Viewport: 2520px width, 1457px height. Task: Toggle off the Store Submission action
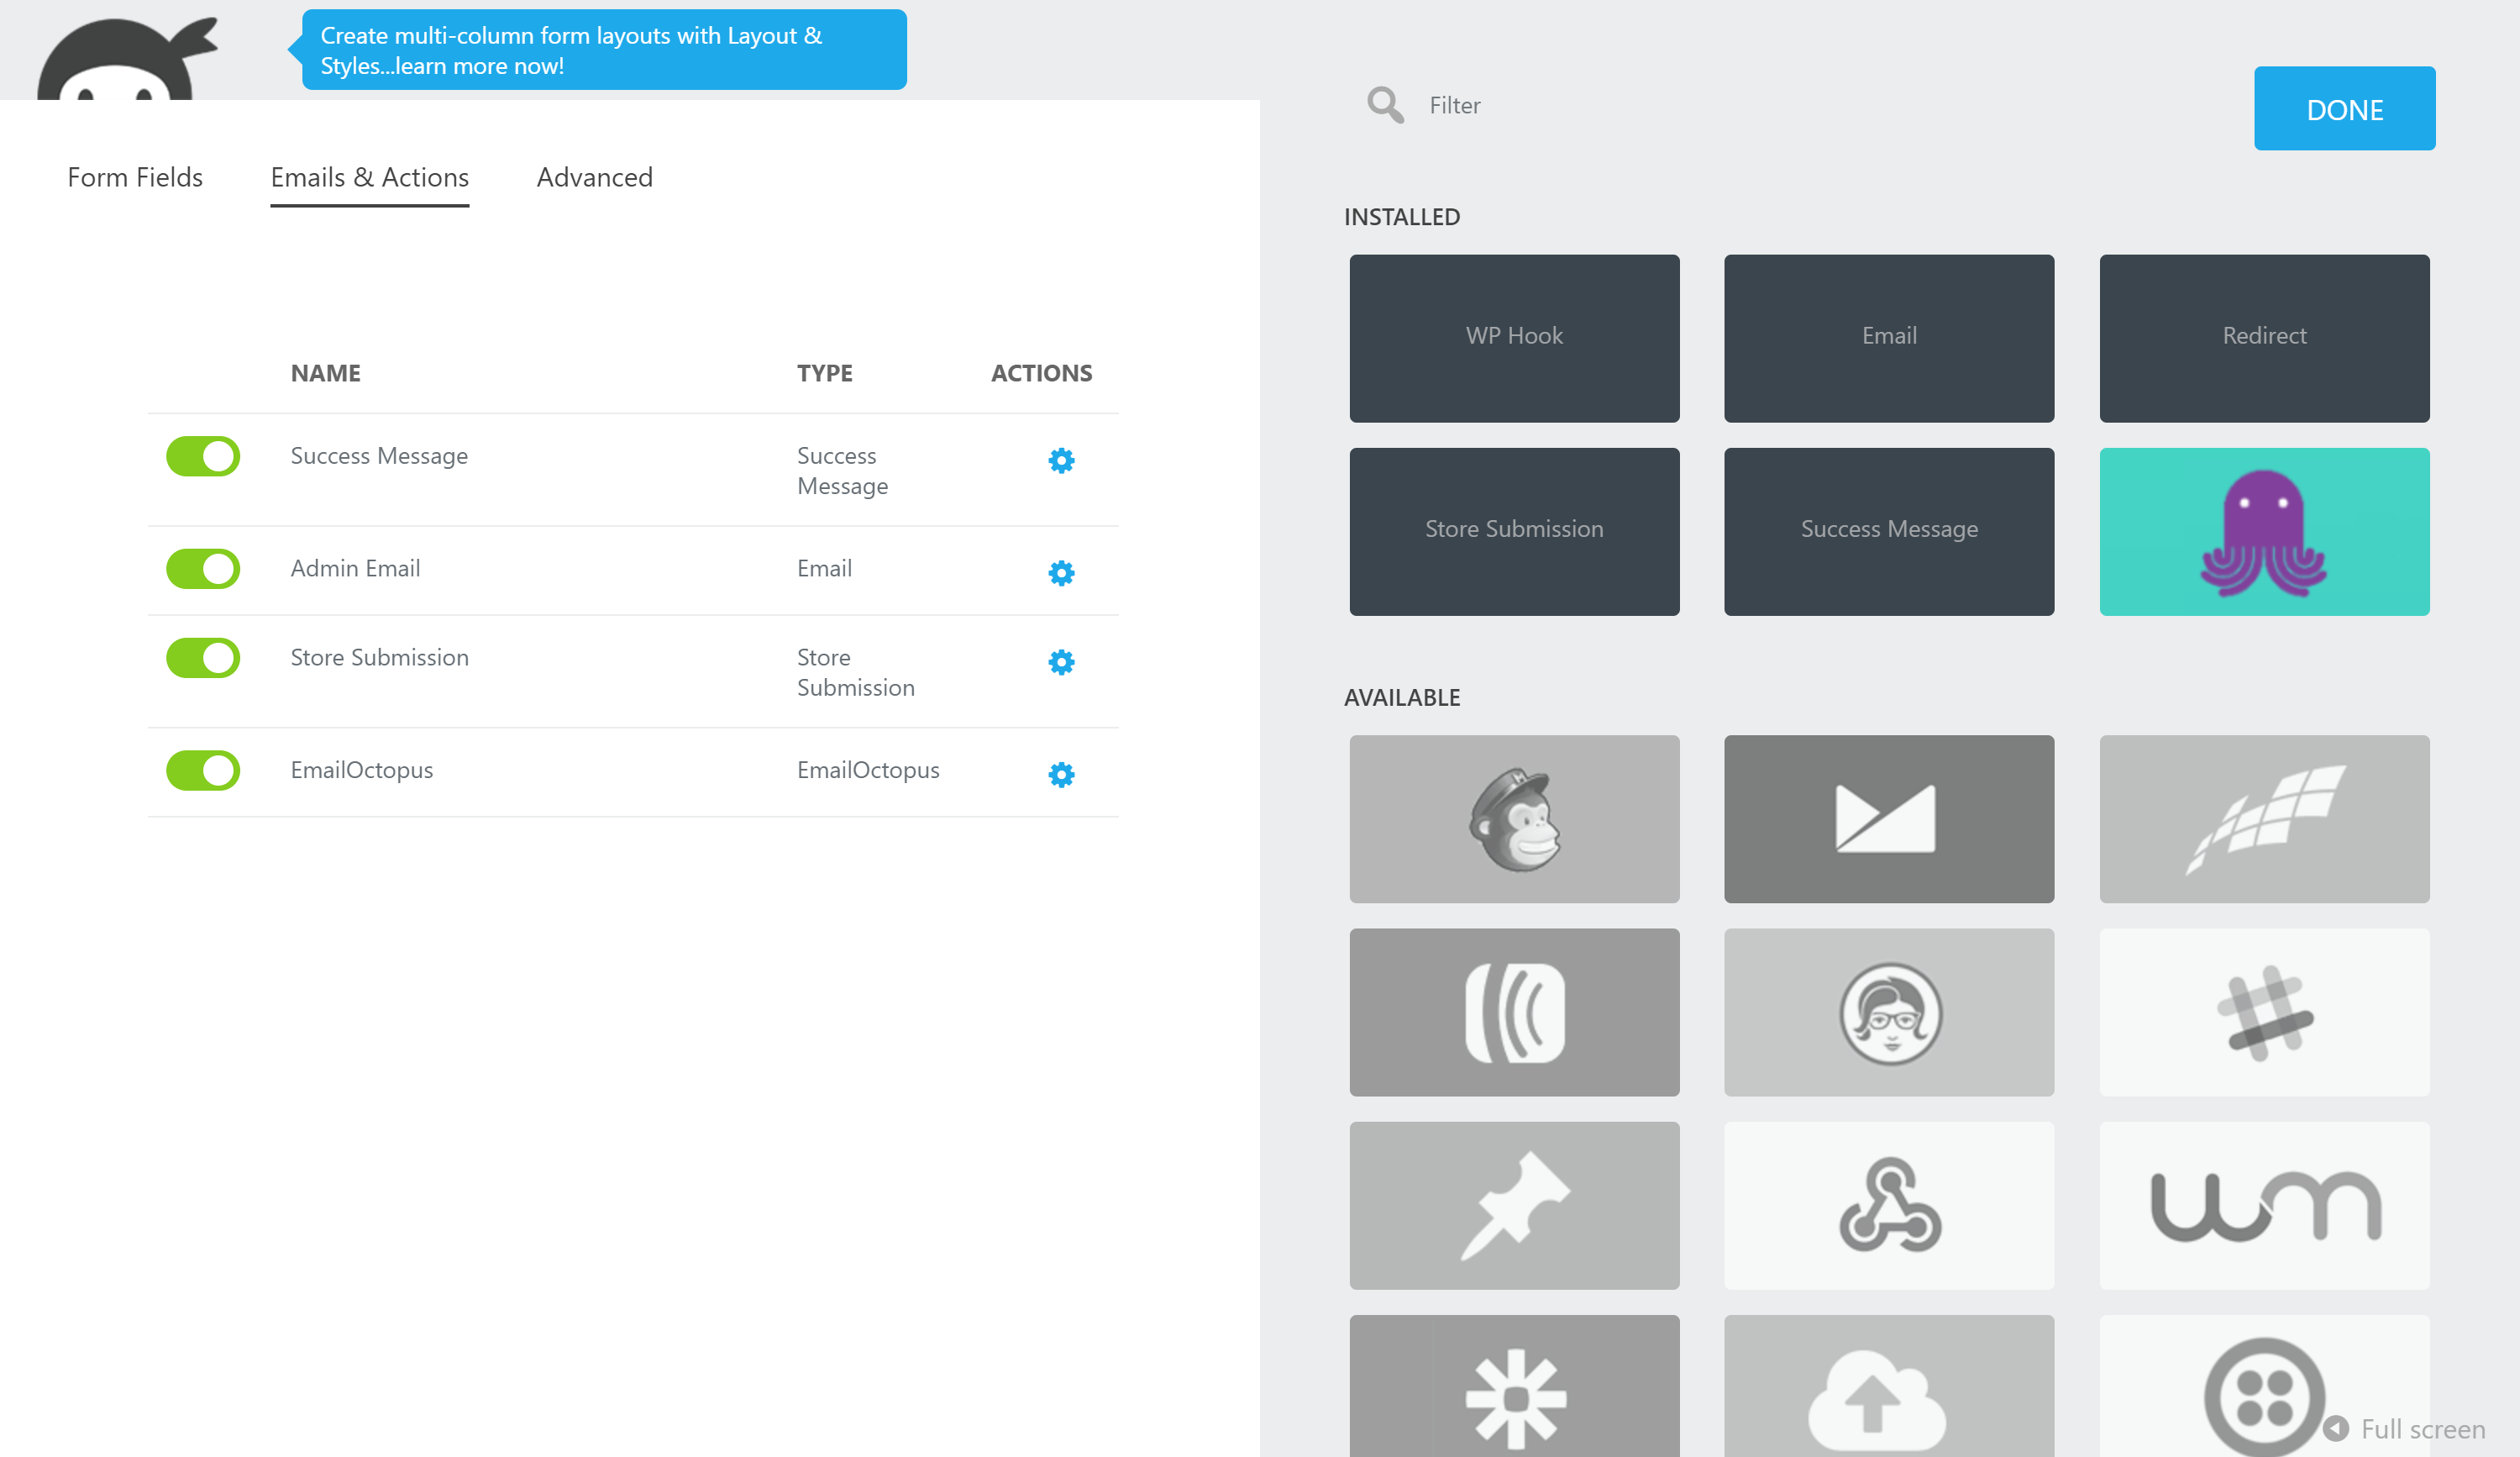[x=203, y=658]
